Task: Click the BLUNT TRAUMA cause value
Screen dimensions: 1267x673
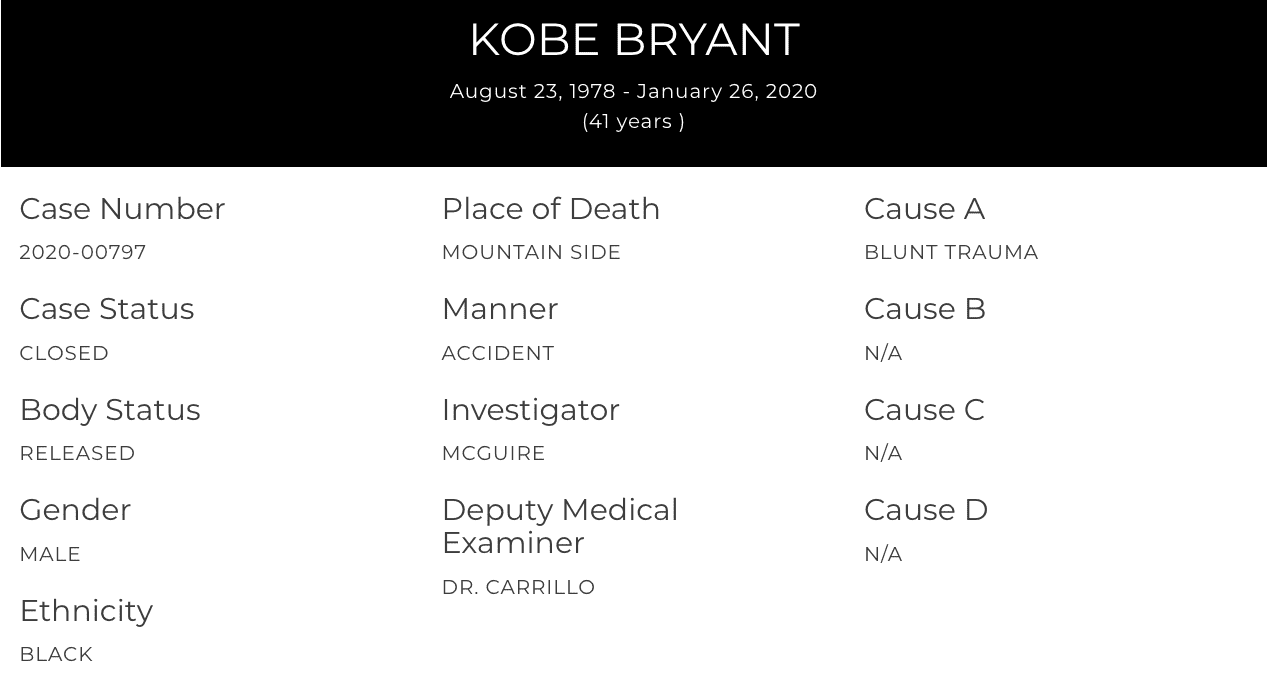Action: pyautogui.click(x=951, y=252)
